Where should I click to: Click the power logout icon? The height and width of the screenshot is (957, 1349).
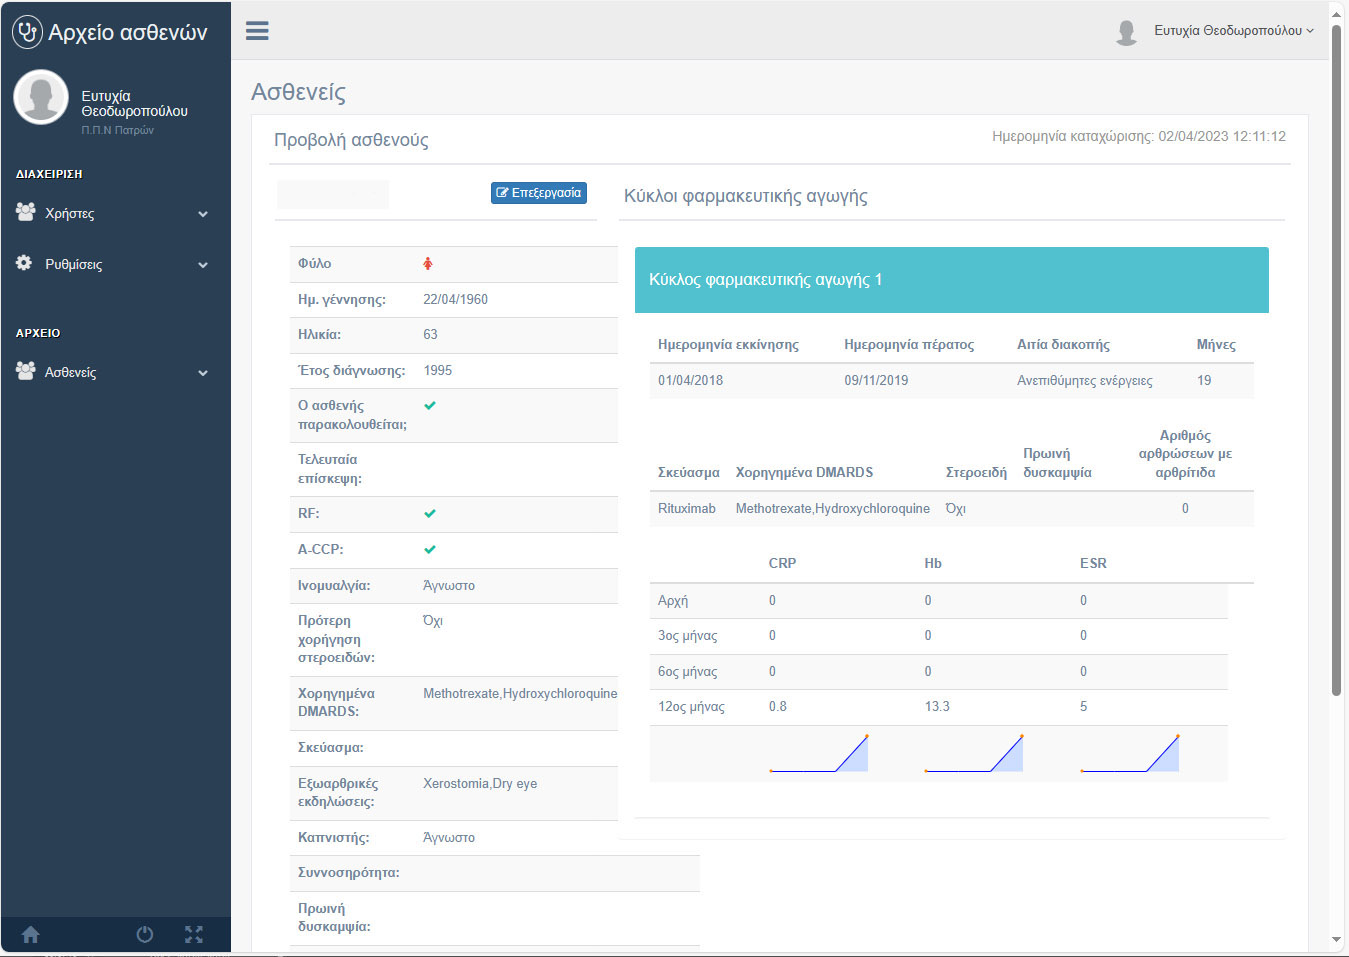[145, 934]
